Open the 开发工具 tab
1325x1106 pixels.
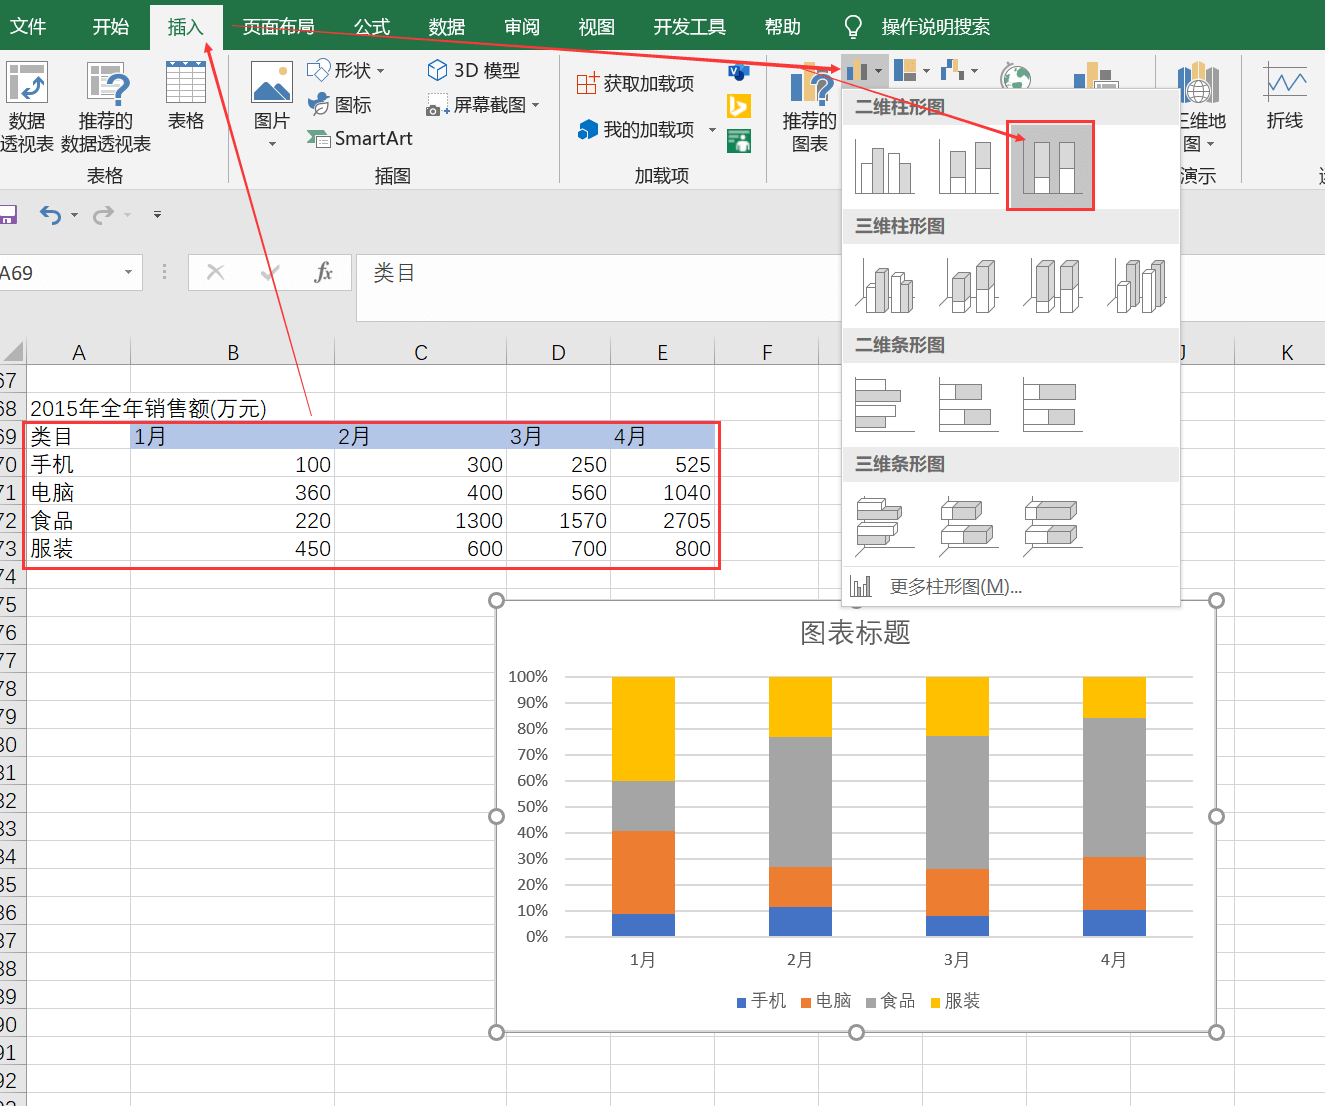point(690,27)
